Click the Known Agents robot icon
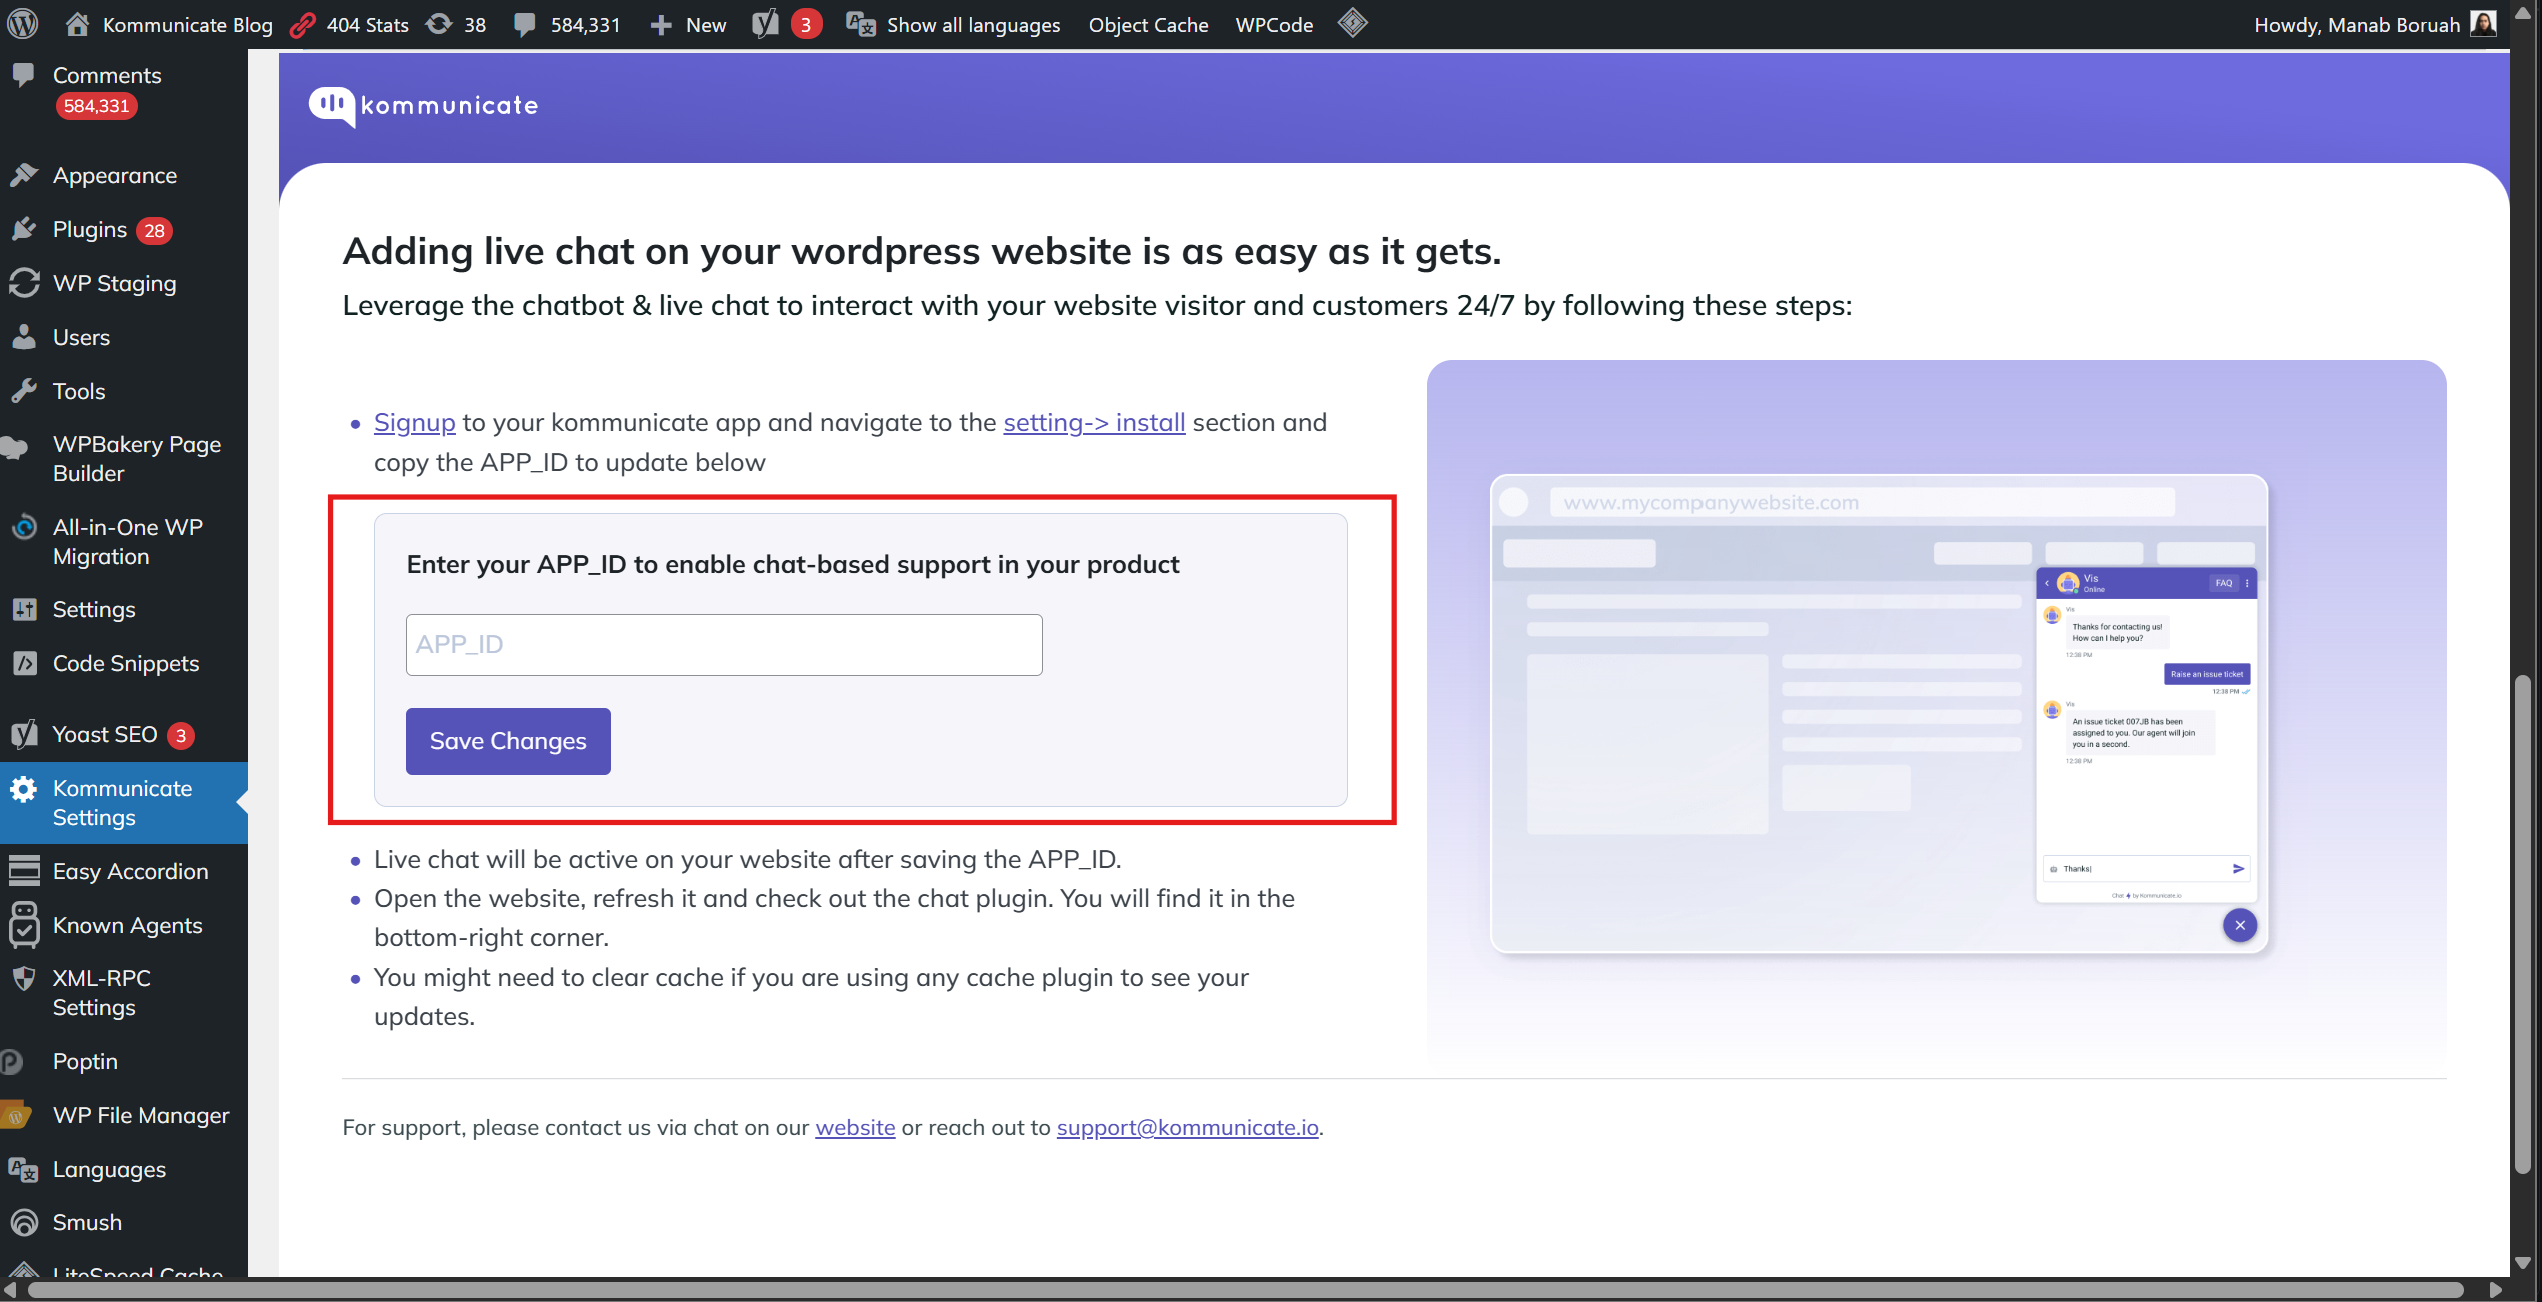Viewport: 2542px width, 1302px height. point(24,925)
